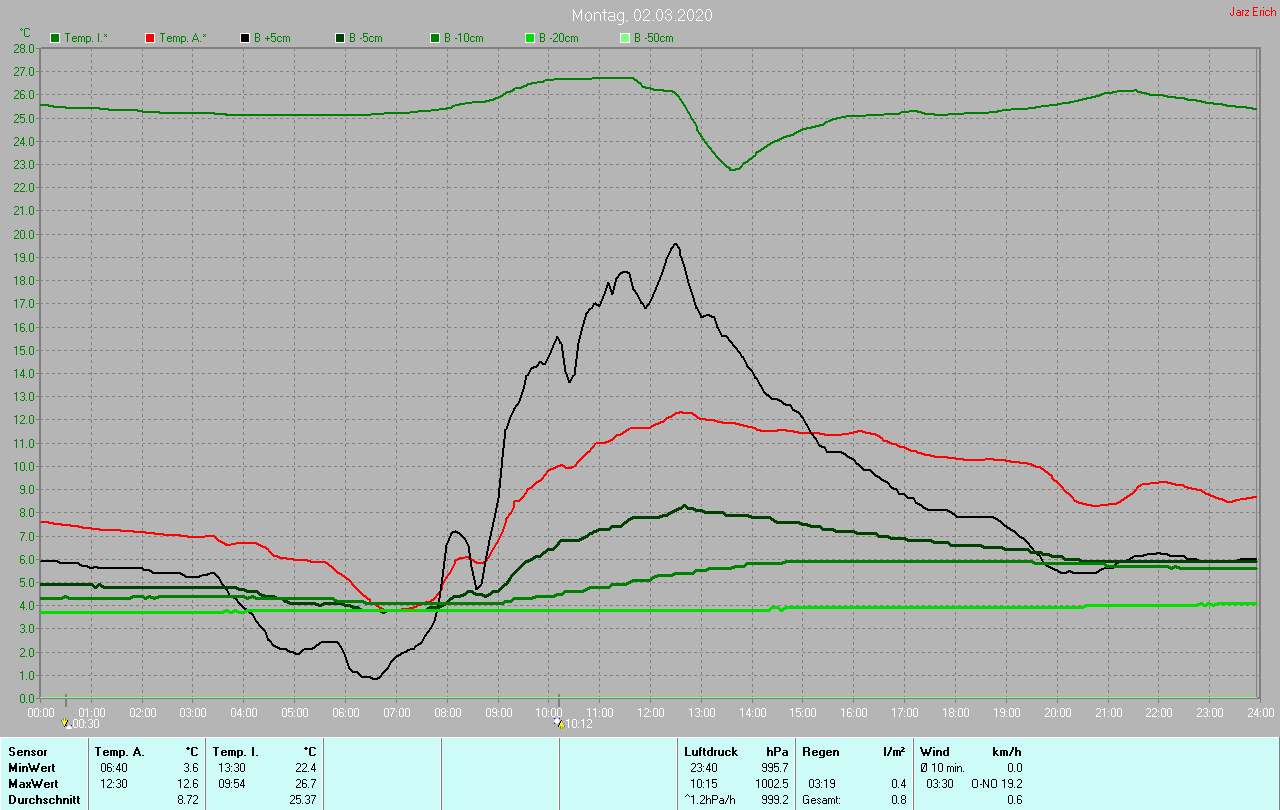Click the Temp. A. maximum value 12.6
Screen dimensions: 1280x810
pyautogui.click(x=188, y=784)
